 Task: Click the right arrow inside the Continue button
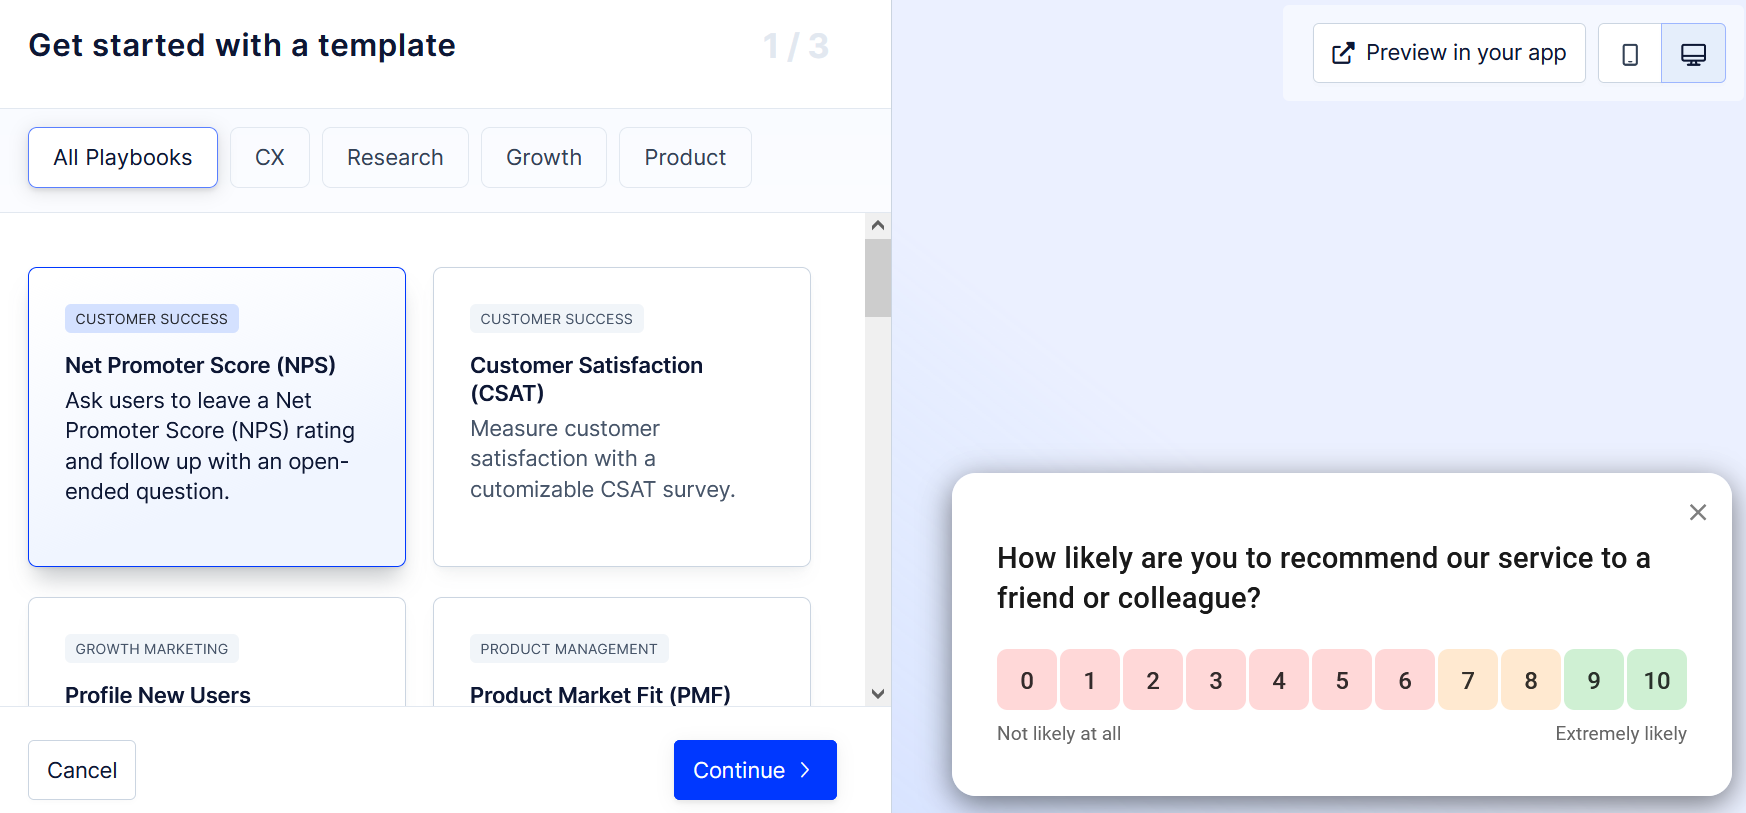pyautogui.click(x=805, y=770)
